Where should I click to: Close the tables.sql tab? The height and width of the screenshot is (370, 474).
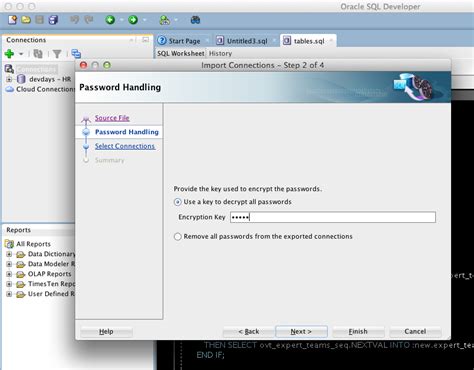pyautogui.click(x=331, y=41)
